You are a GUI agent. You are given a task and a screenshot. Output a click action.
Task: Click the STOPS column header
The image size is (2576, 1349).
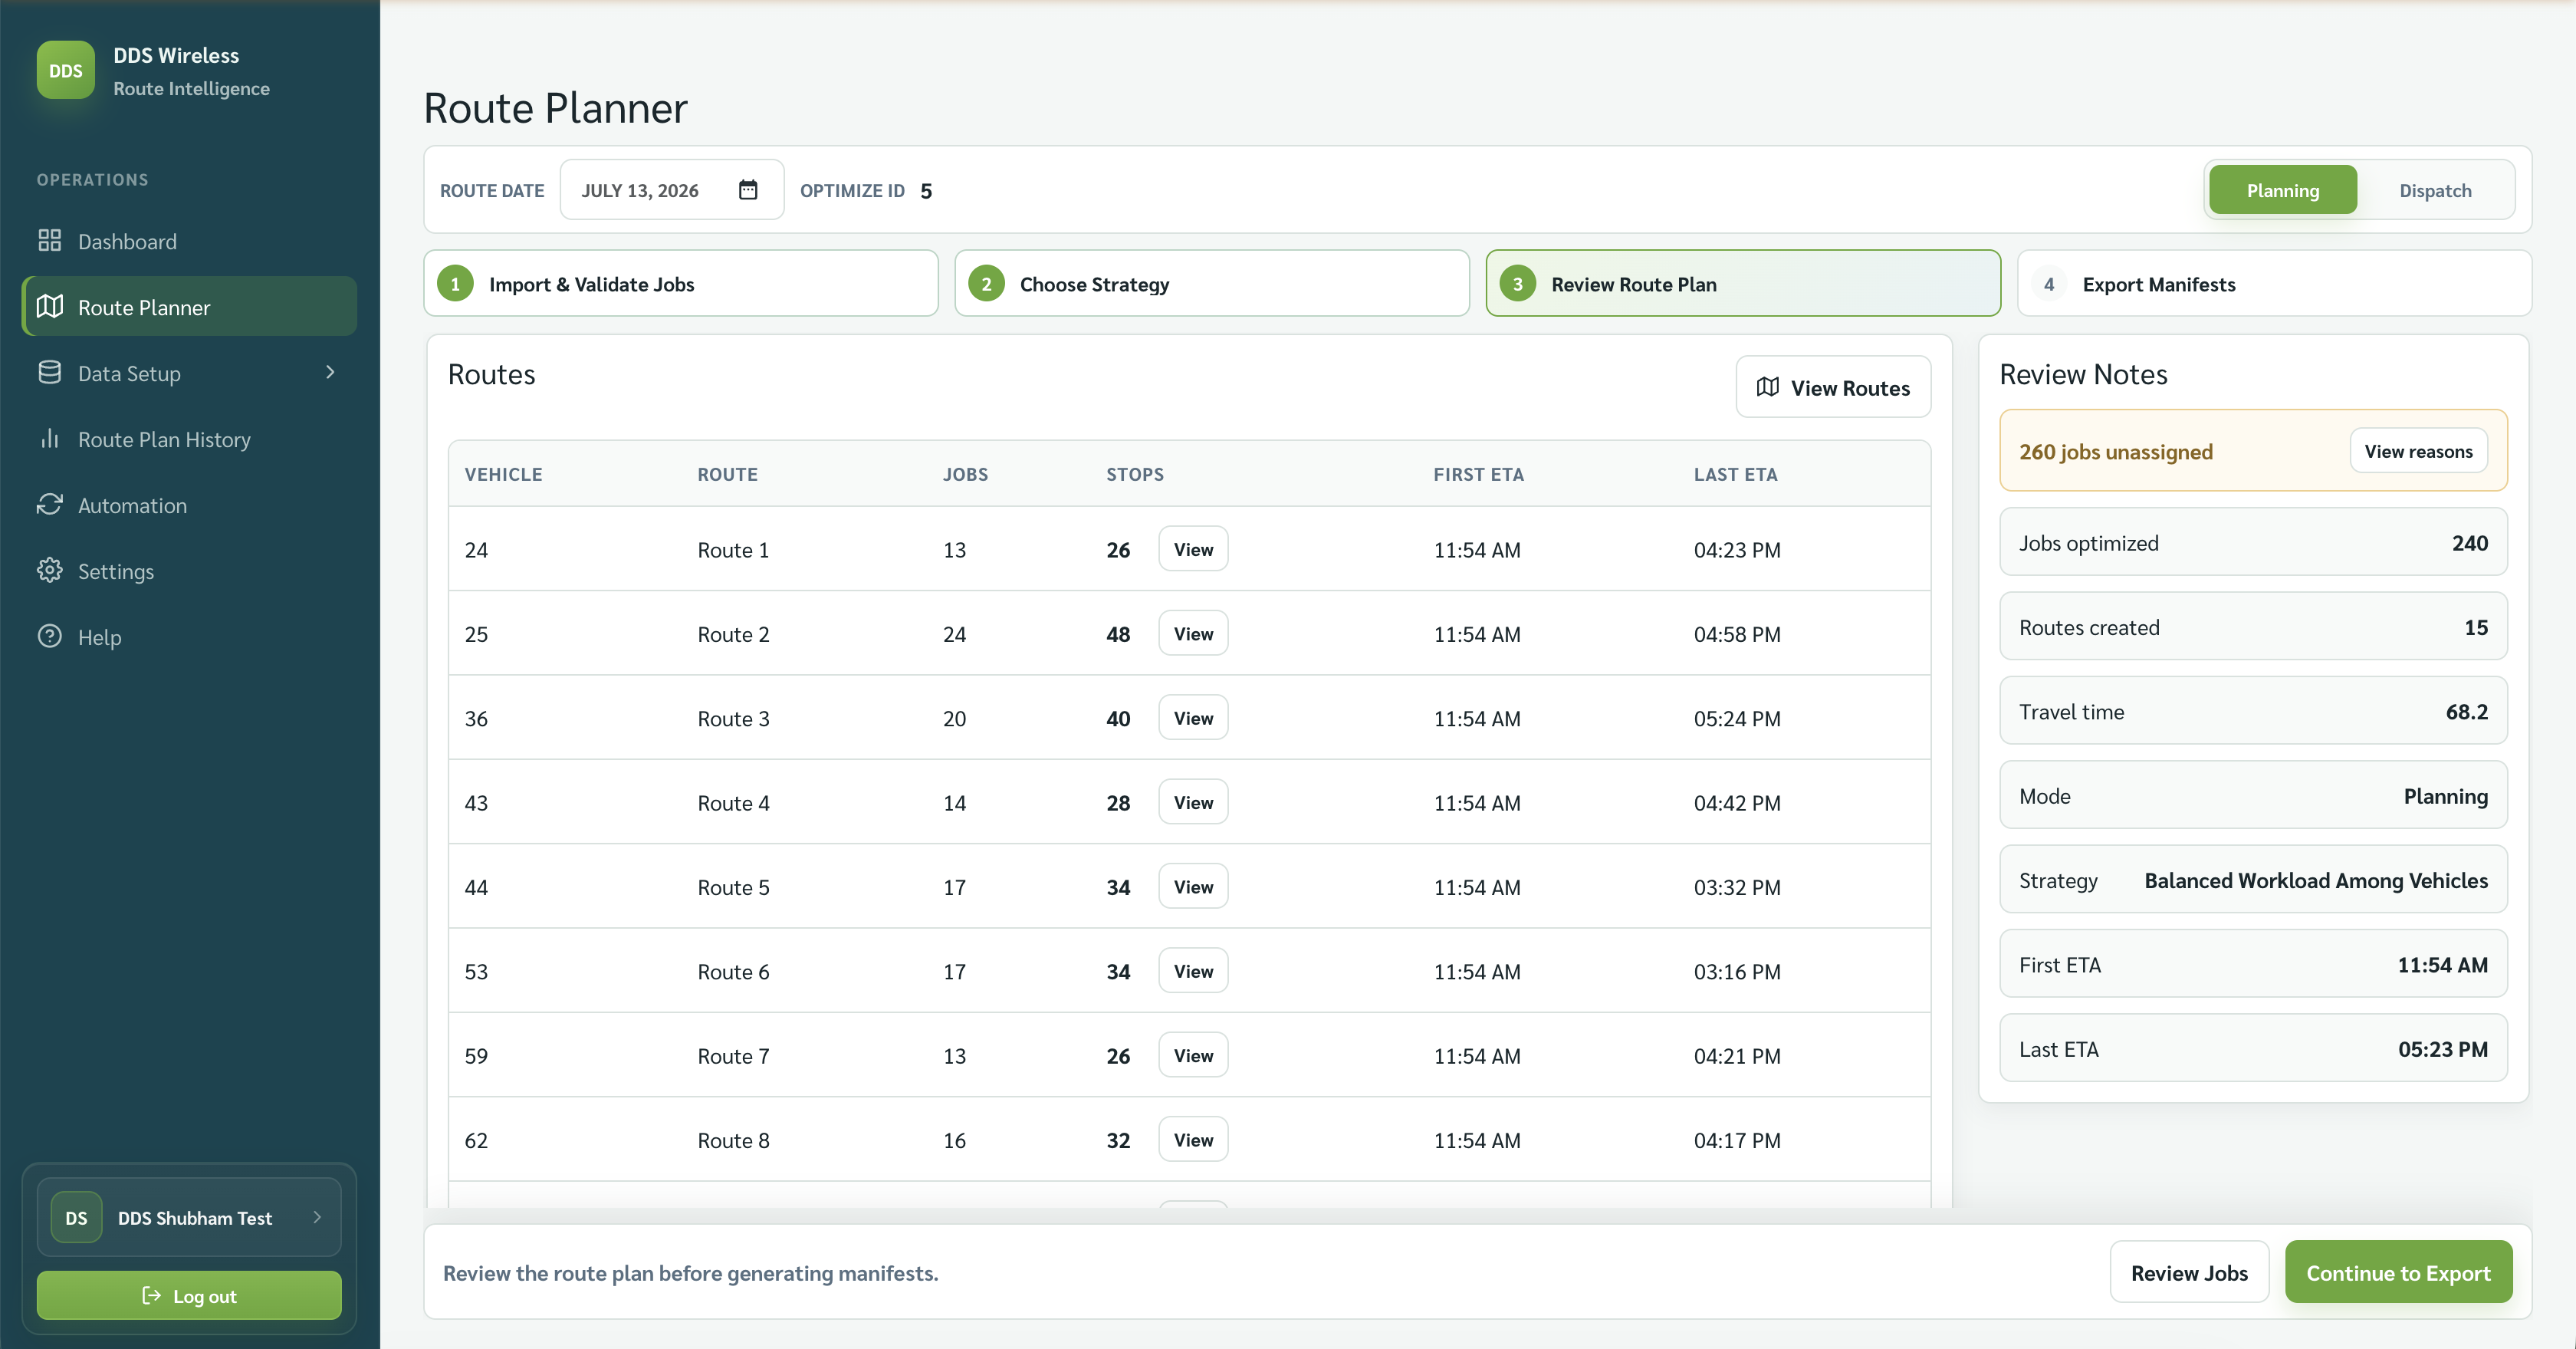click(1135, 474)
